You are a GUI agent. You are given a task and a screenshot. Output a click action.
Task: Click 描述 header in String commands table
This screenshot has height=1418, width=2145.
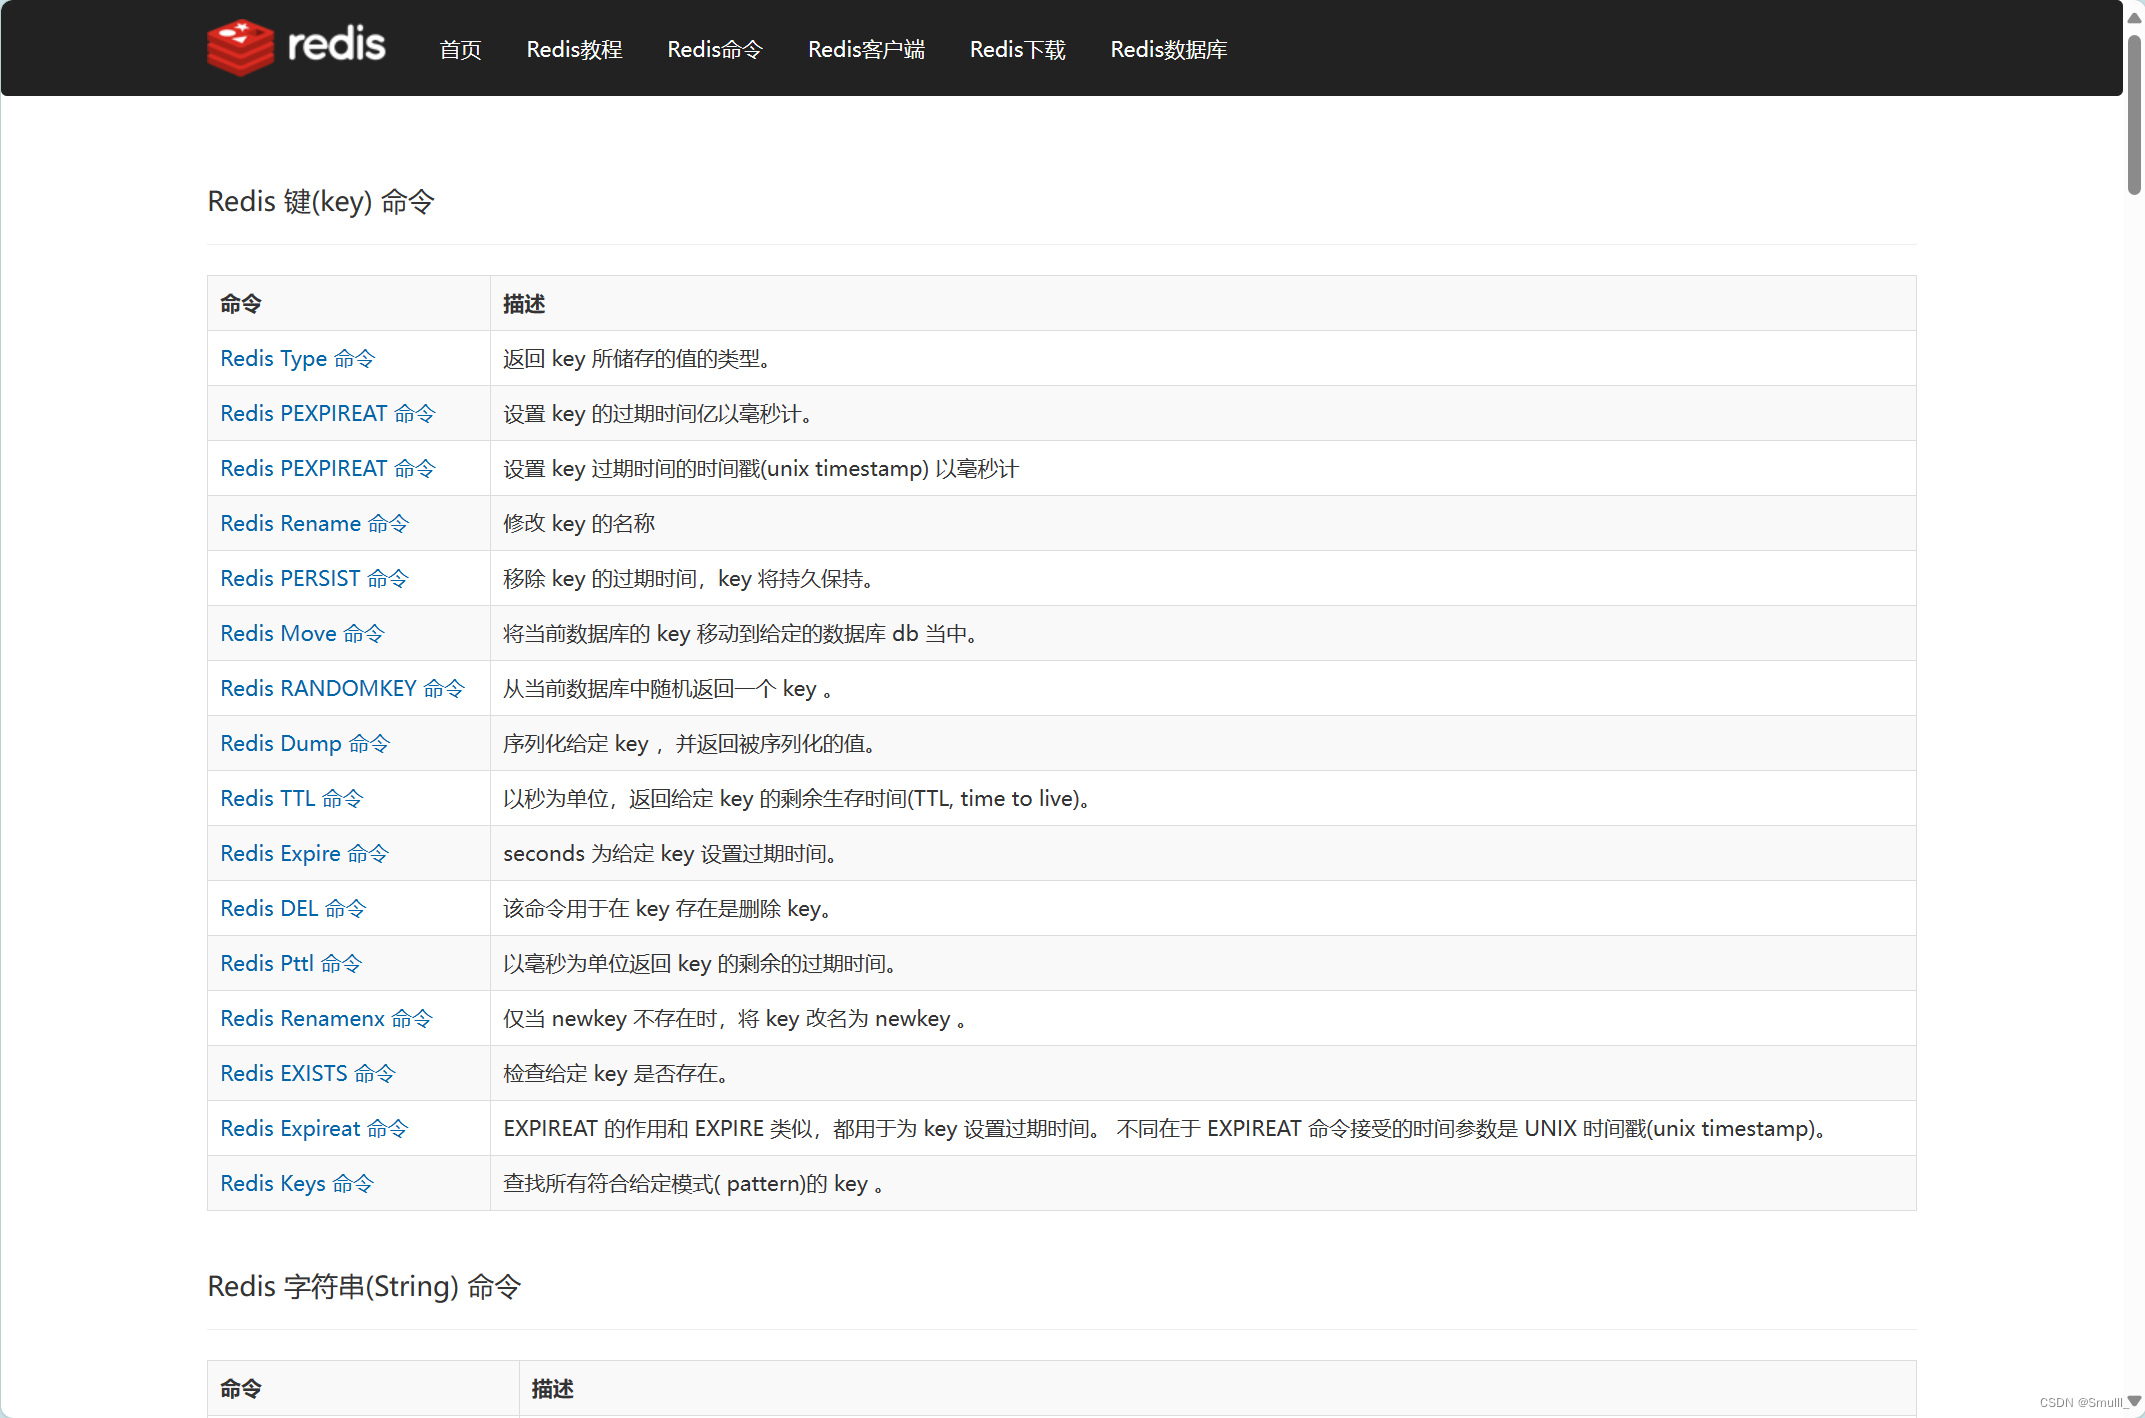pos(552,1388)
